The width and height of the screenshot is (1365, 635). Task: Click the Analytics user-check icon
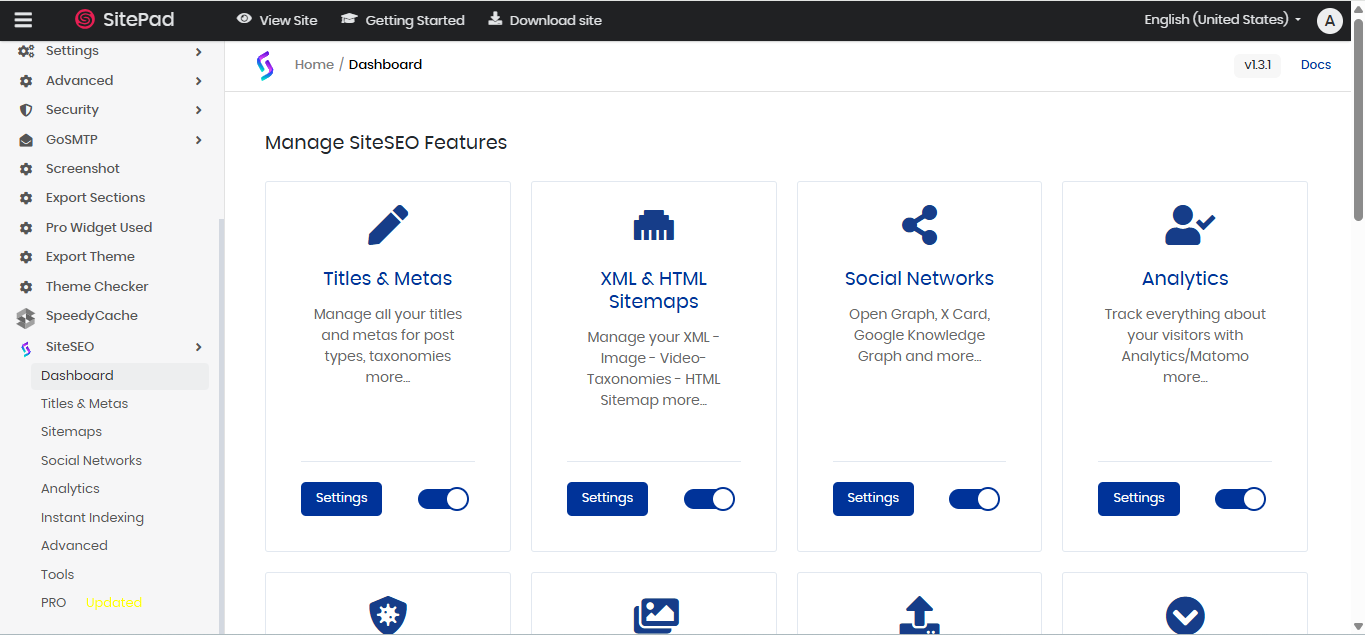point(1185,225)
